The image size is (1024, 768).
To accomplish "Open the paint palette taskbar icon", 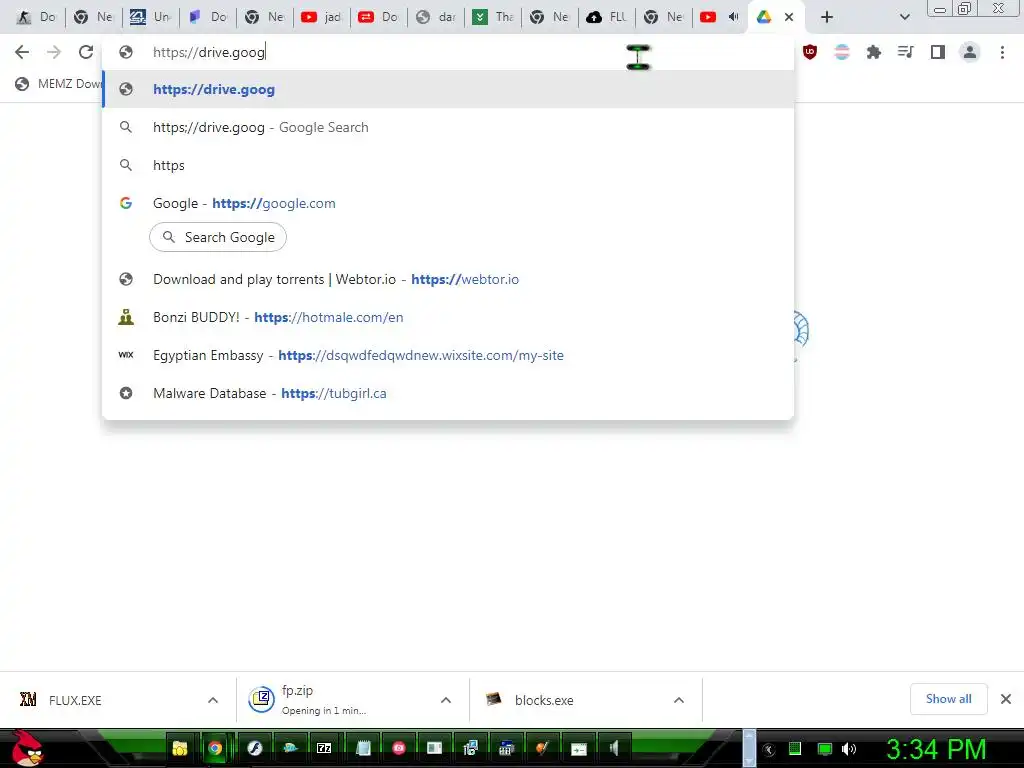I will pyautogui.click(x=542, y=748).
